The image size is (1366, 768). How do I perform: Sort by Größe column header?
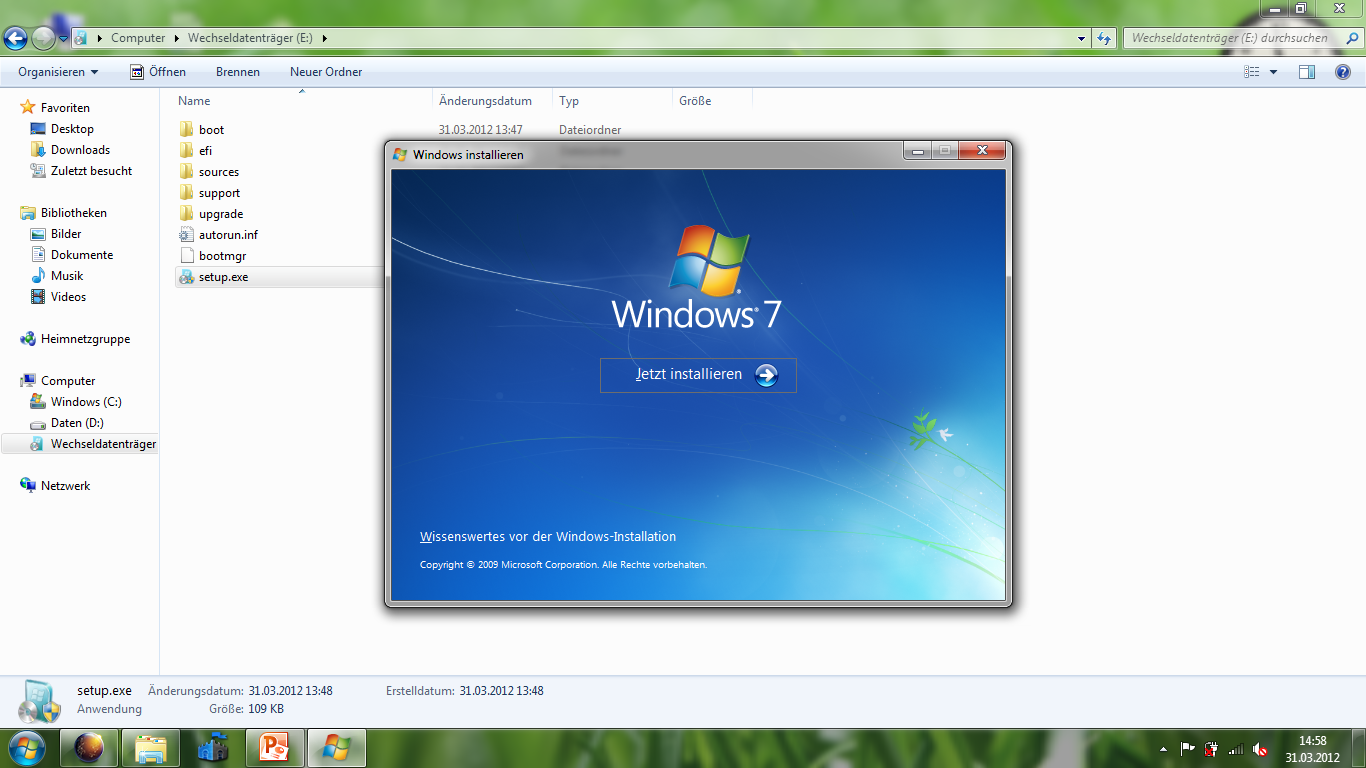pyautogui.click(x=712, y=101)
